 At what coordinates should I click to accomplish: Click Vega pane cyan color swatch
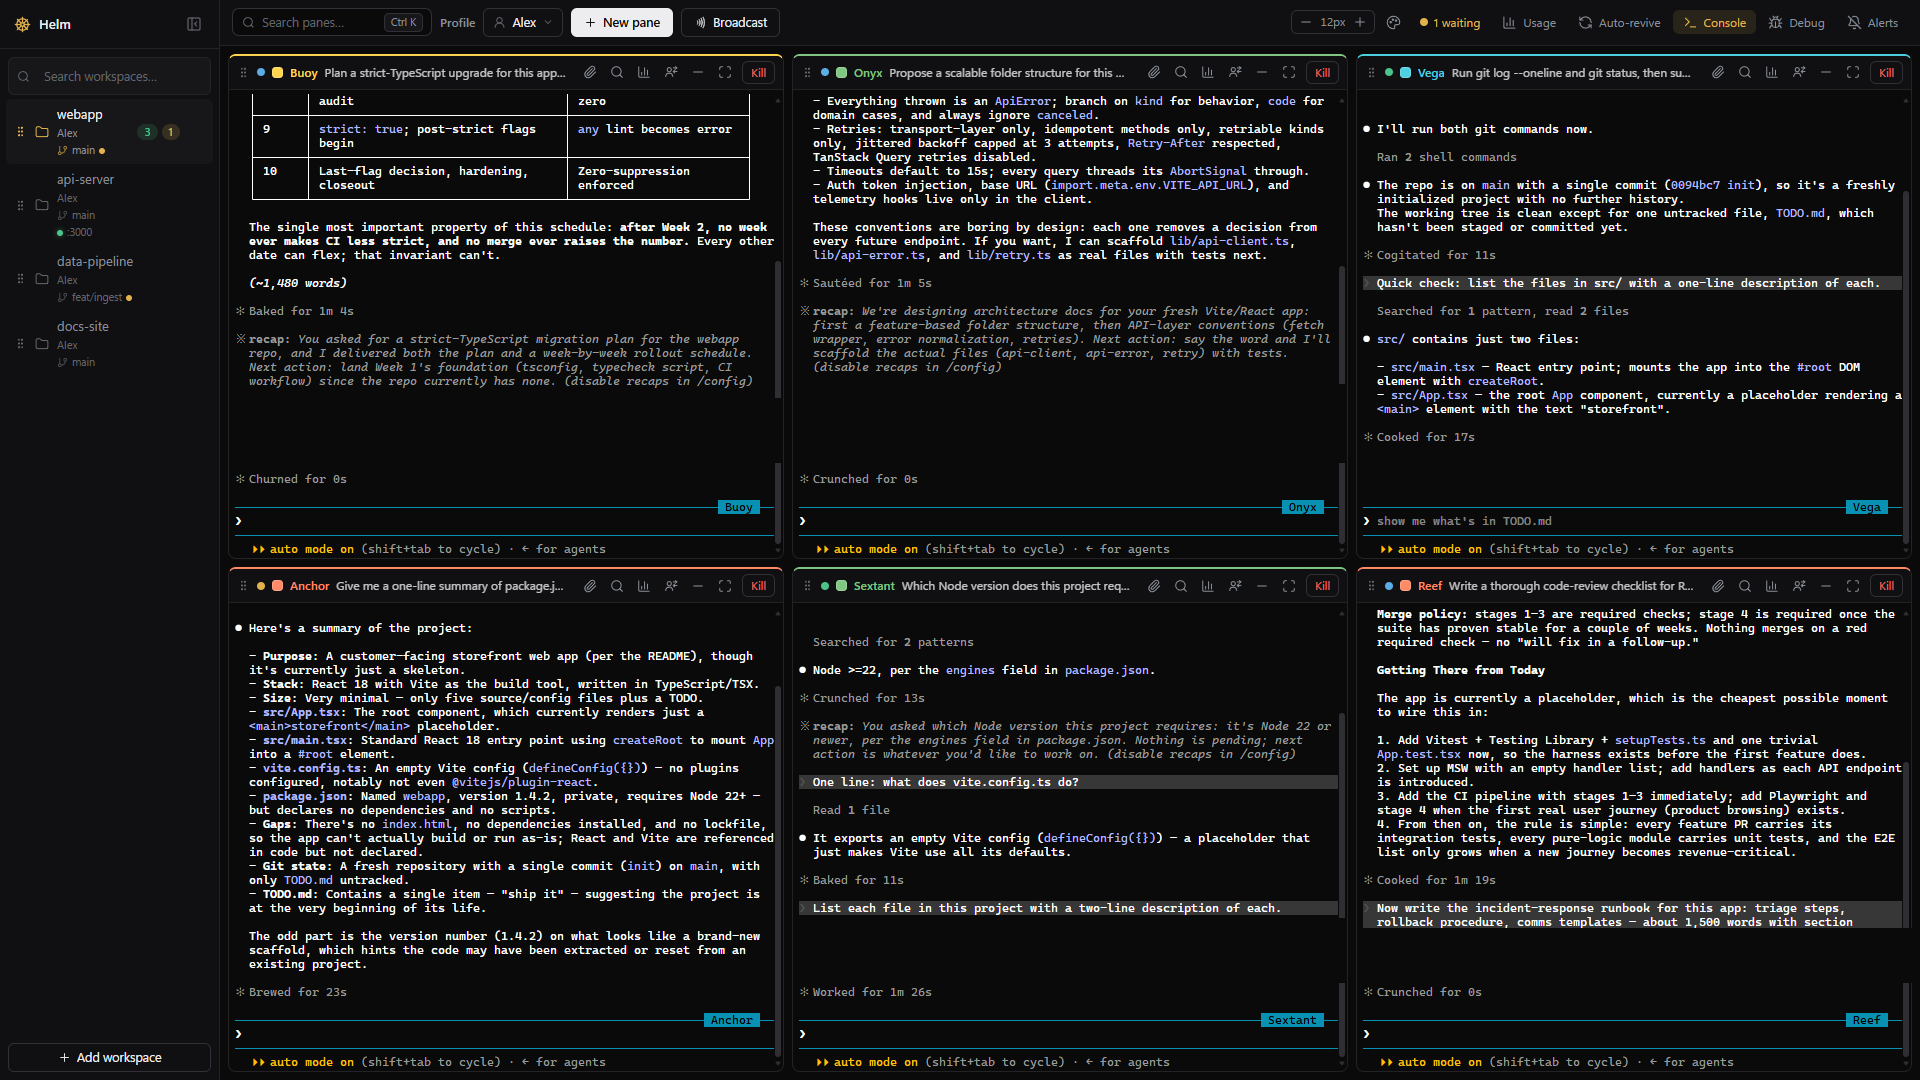coord(1406,72)
